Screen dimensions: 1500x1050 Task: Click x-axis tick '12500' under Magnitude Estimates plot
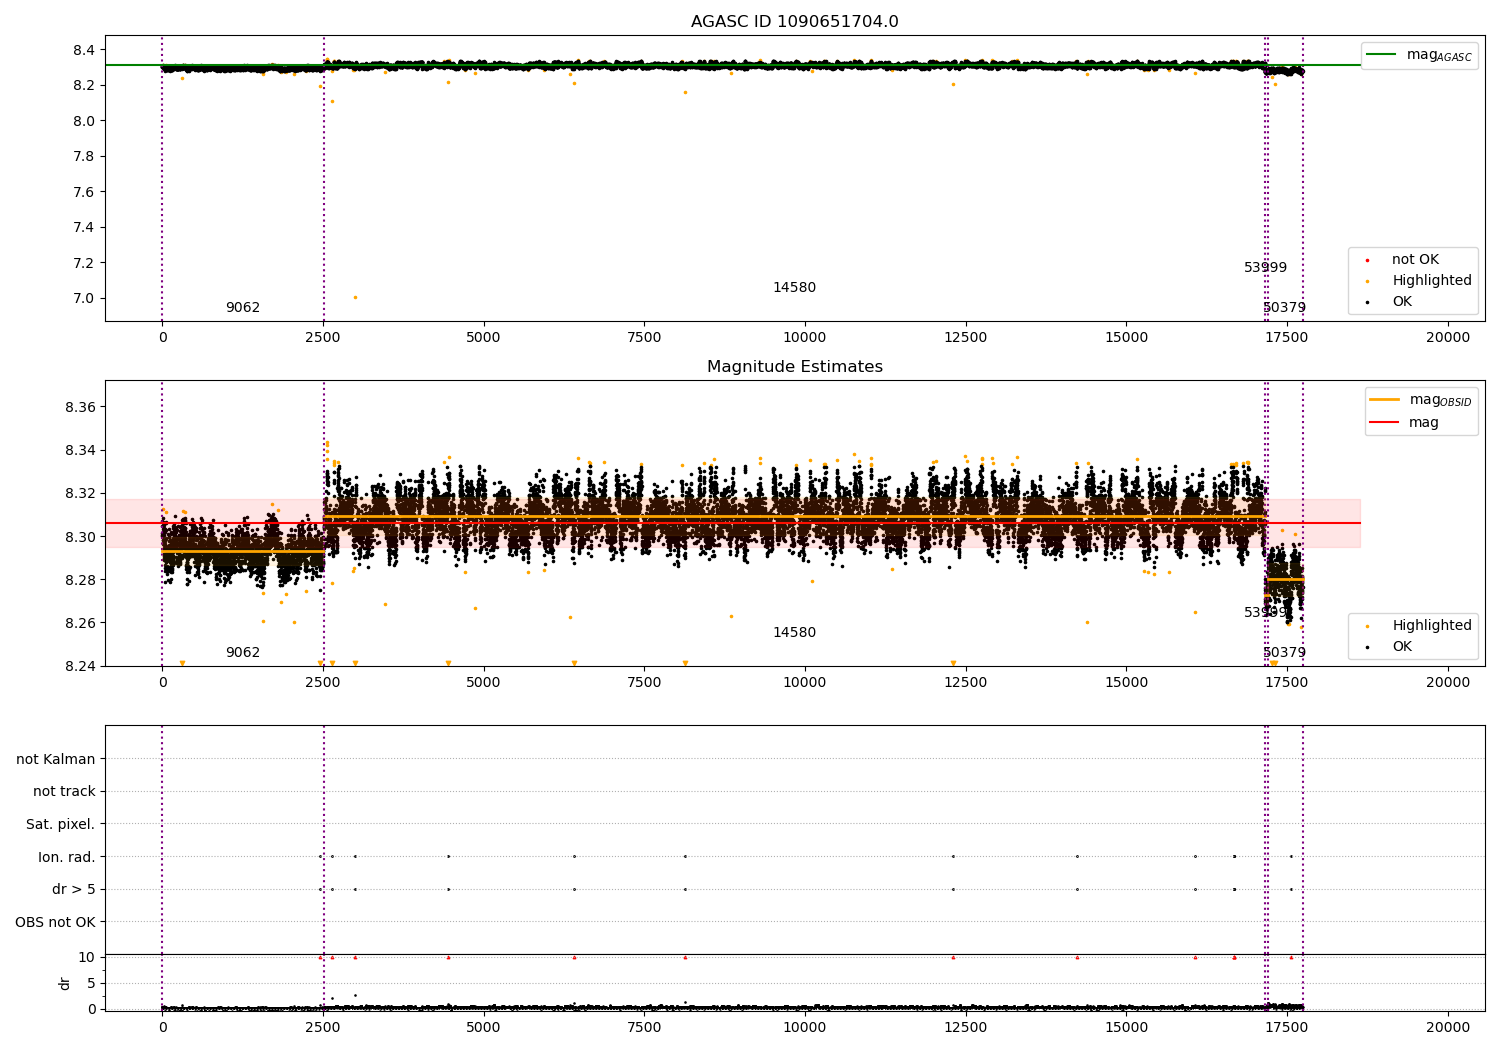click(x=966, y=682)
